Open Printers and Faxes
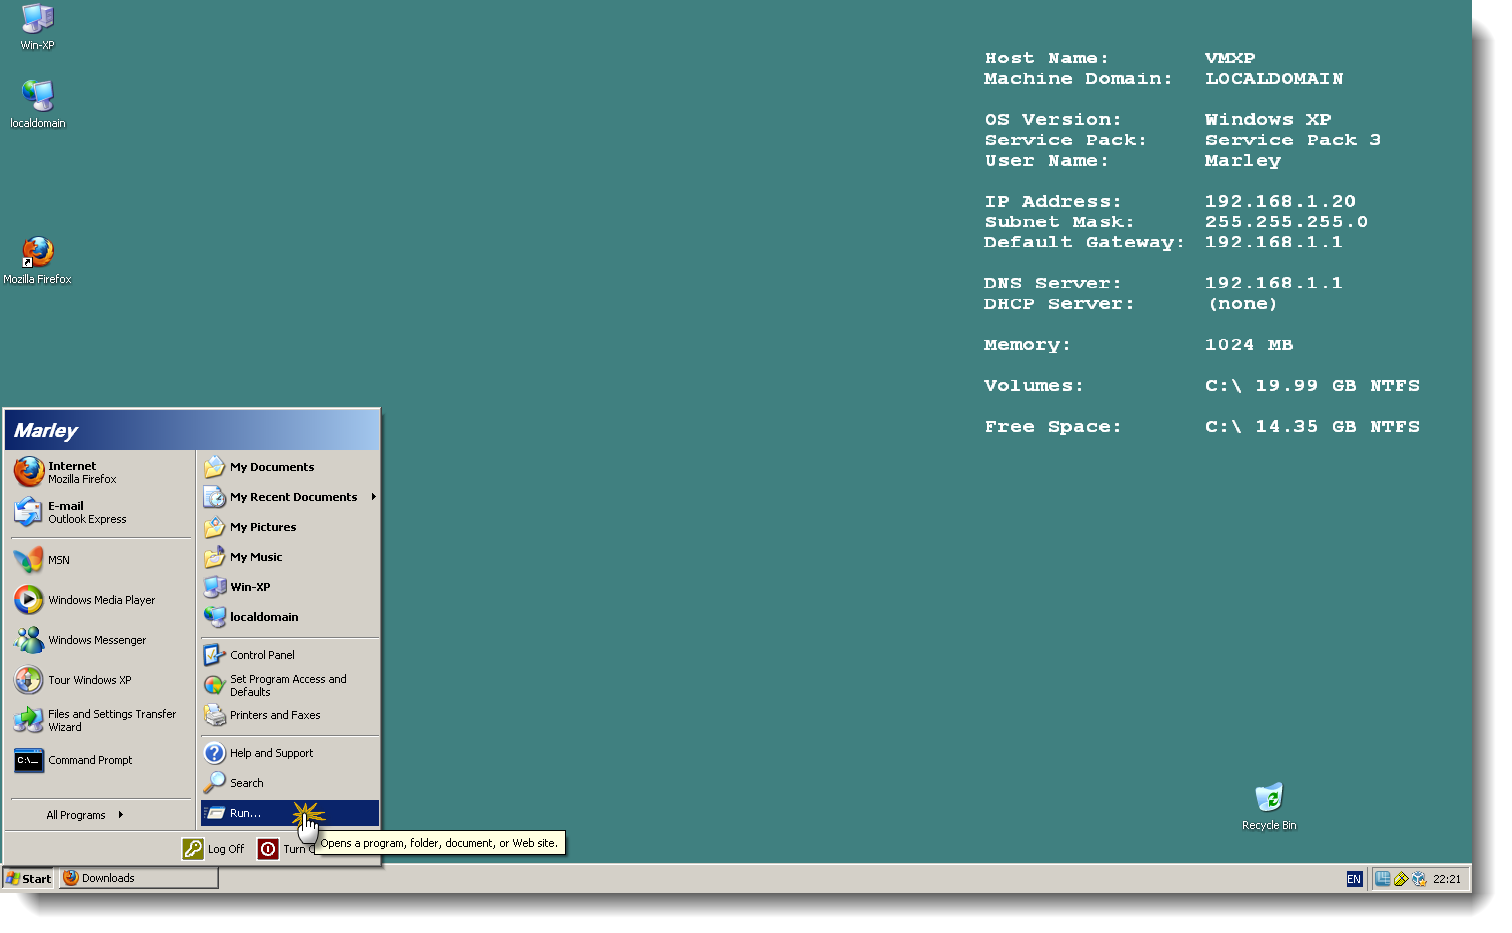This screenshot has height=933, width=1512. 273,715
